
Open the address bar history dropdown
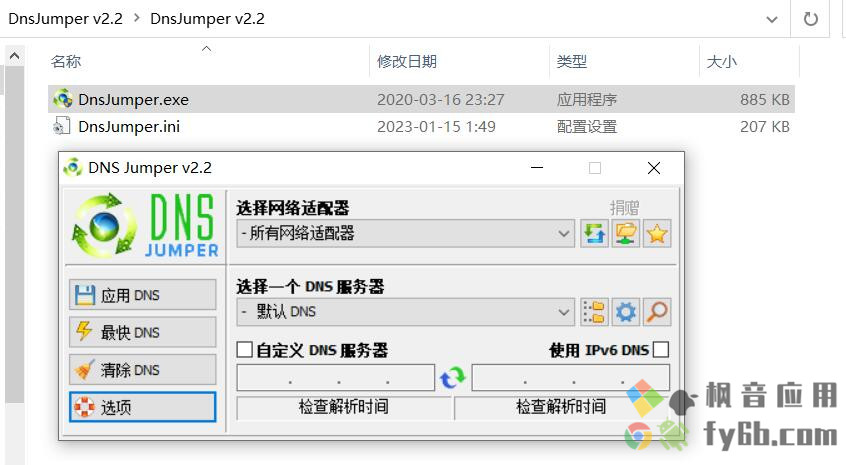[x=772, y=19]
